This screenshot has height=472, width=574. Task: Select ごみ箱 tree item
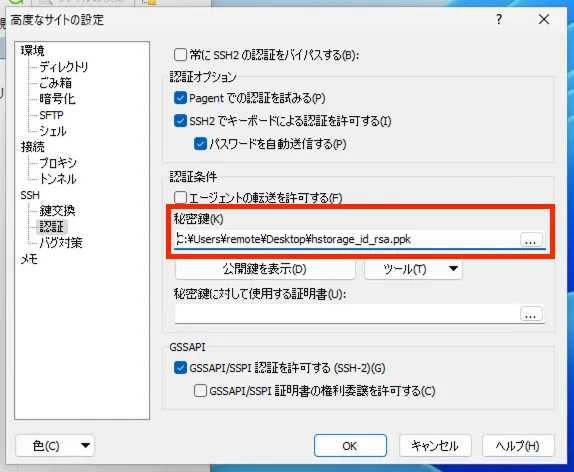55,83
